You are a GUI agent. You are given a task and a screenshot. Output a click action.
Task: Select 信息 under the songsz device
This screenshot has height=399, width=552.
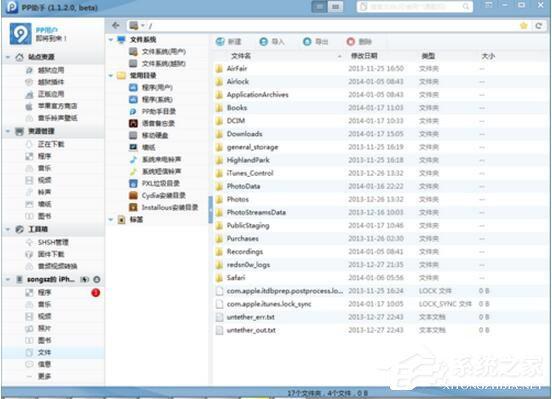(x=44, y=364)
